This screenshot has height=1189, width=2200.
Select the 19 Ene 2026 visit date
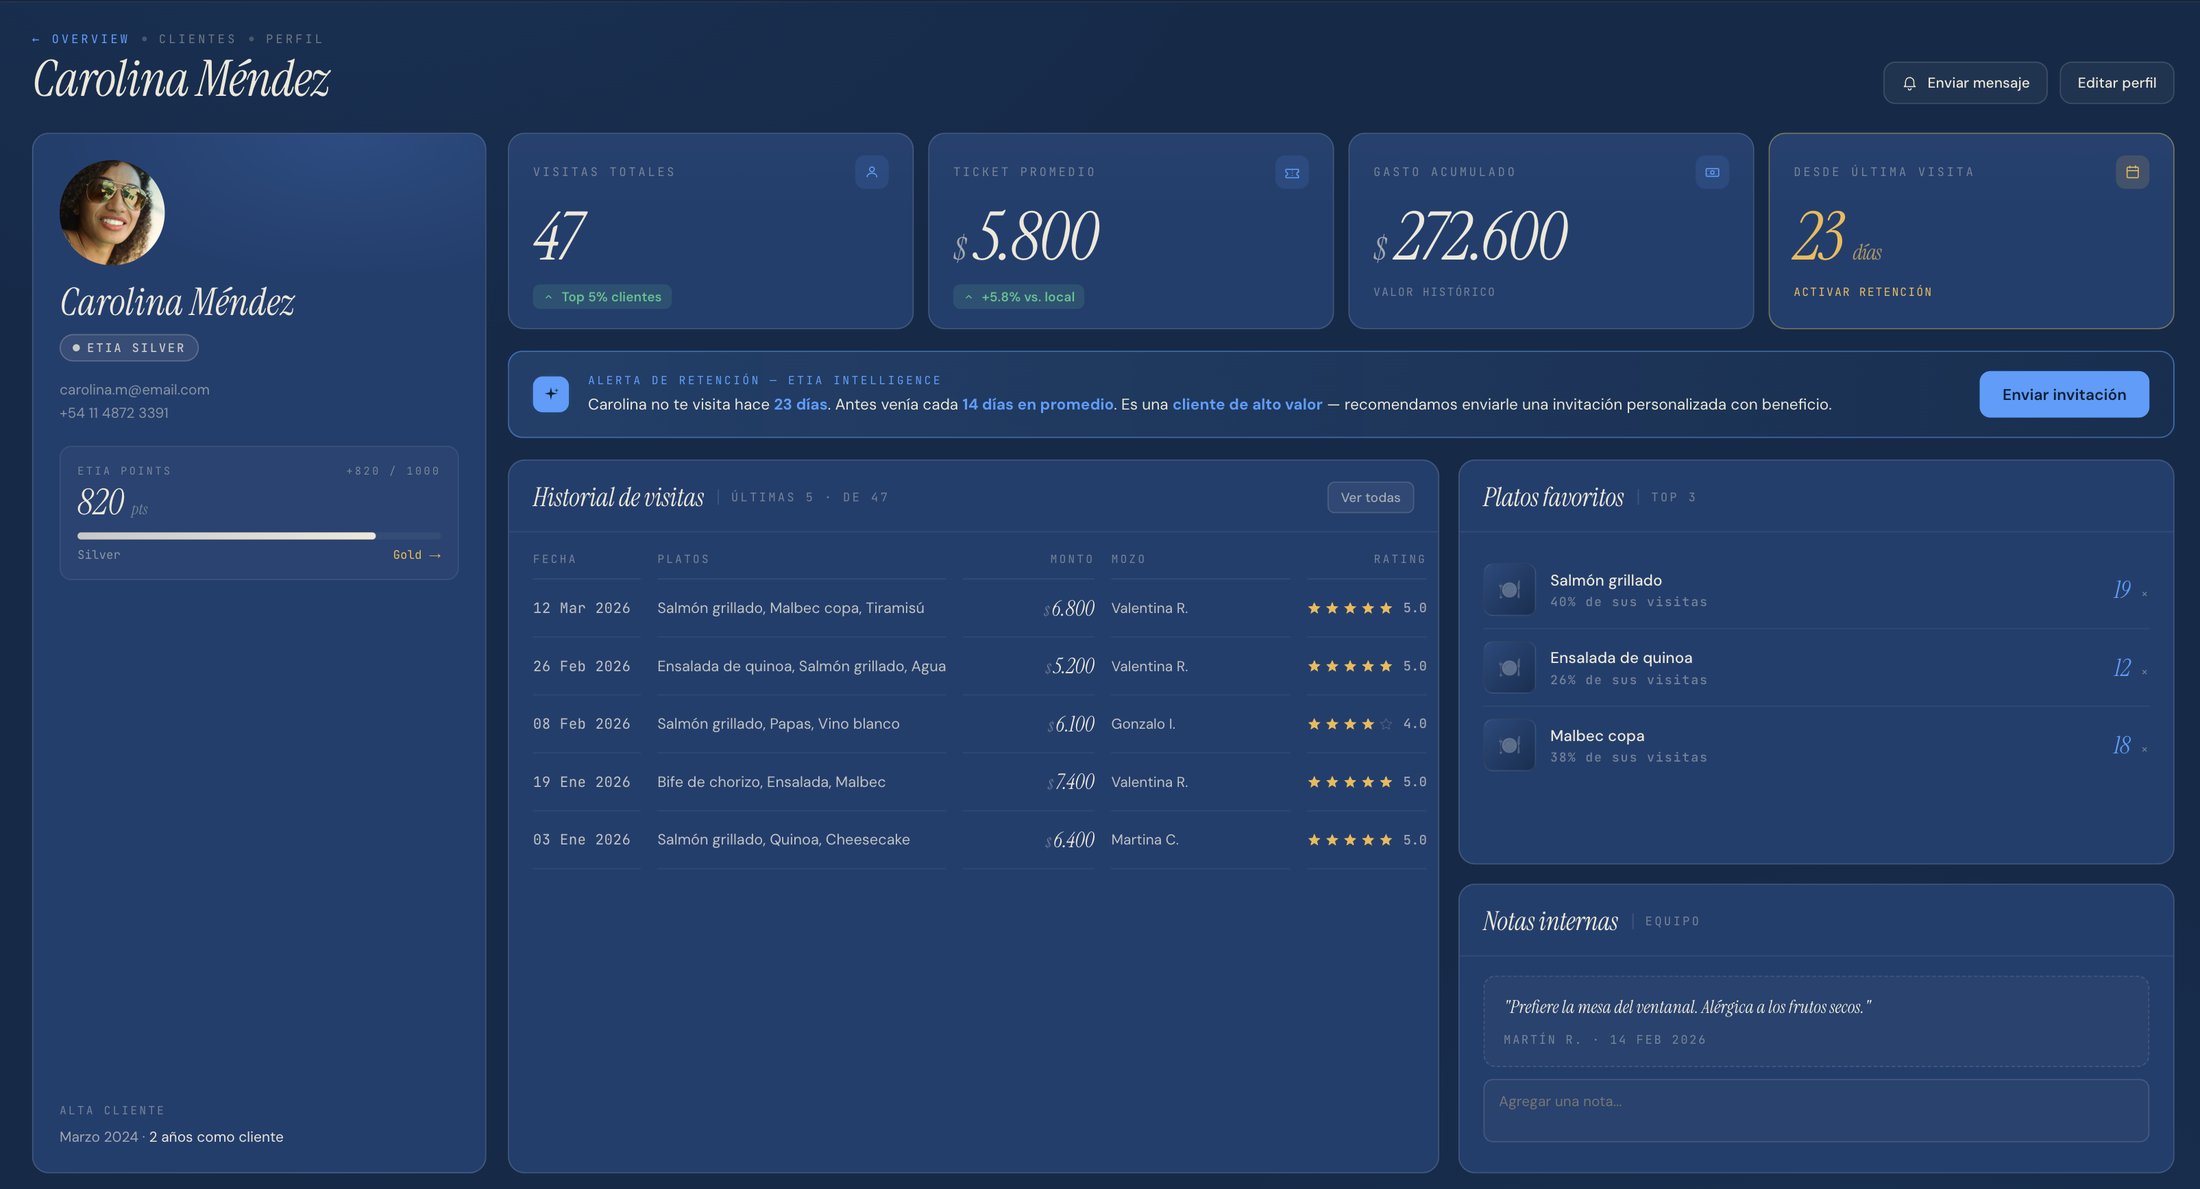[x=582, y=782]
